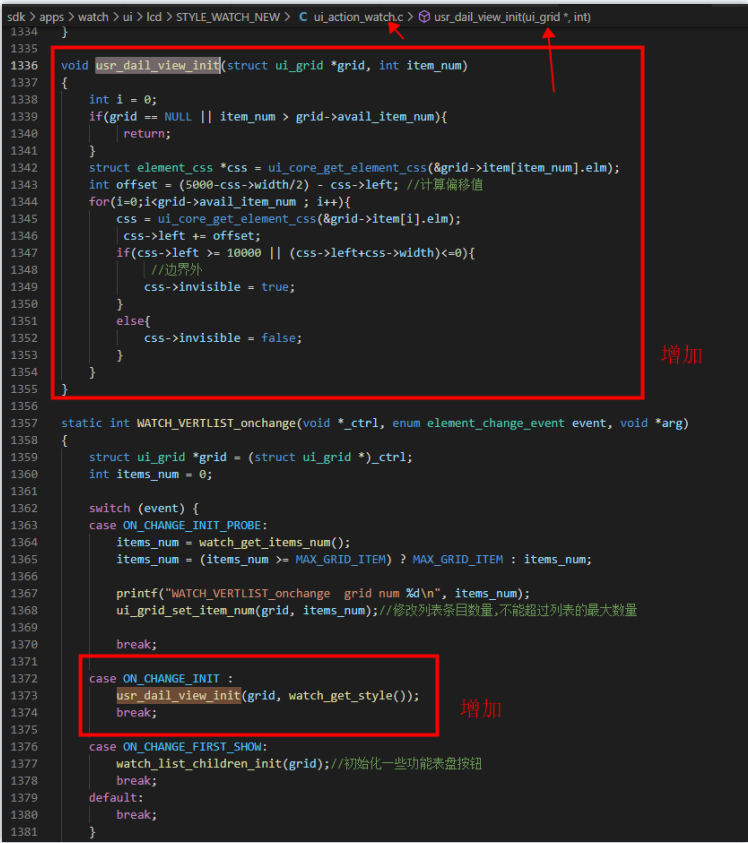
Task: Expand chevron after STYLE_WATCH_NEW breadcrumb
Action: 288,17
